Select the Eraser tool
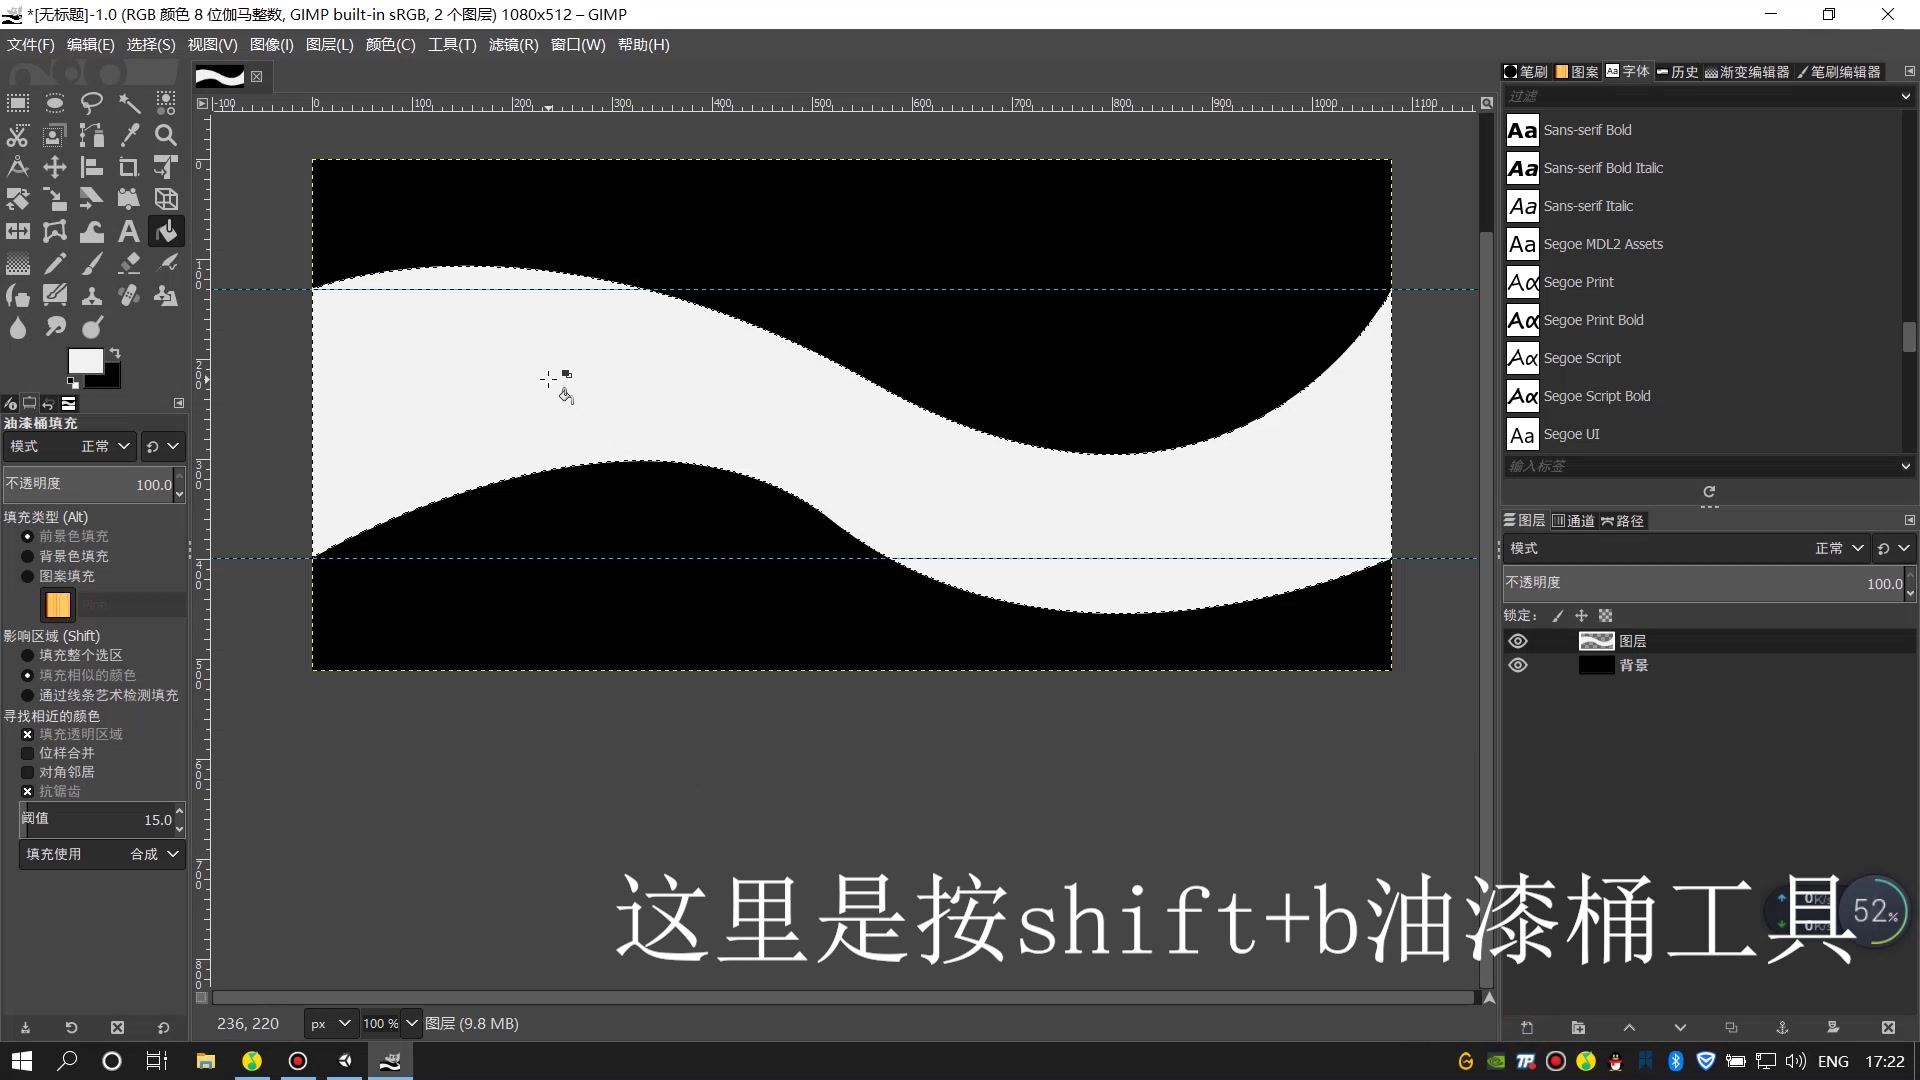 pyautogui.click(x=129, y=263)
